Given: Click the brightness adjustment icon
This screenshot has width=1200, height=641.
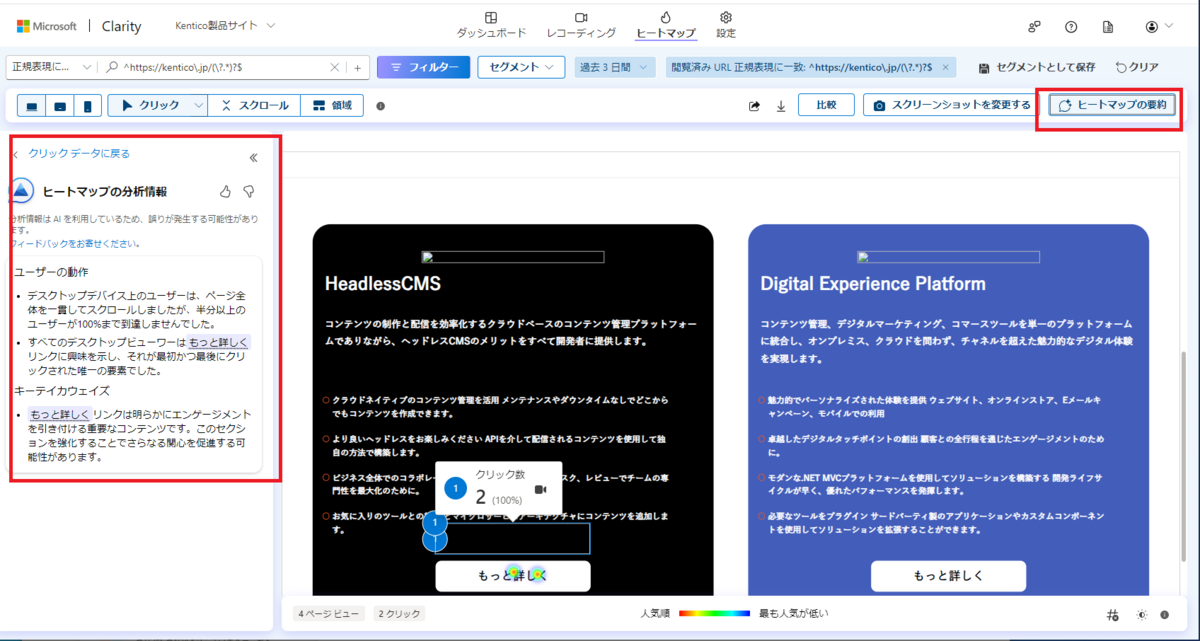Looking at the screenshot, I should point(1143,614).
